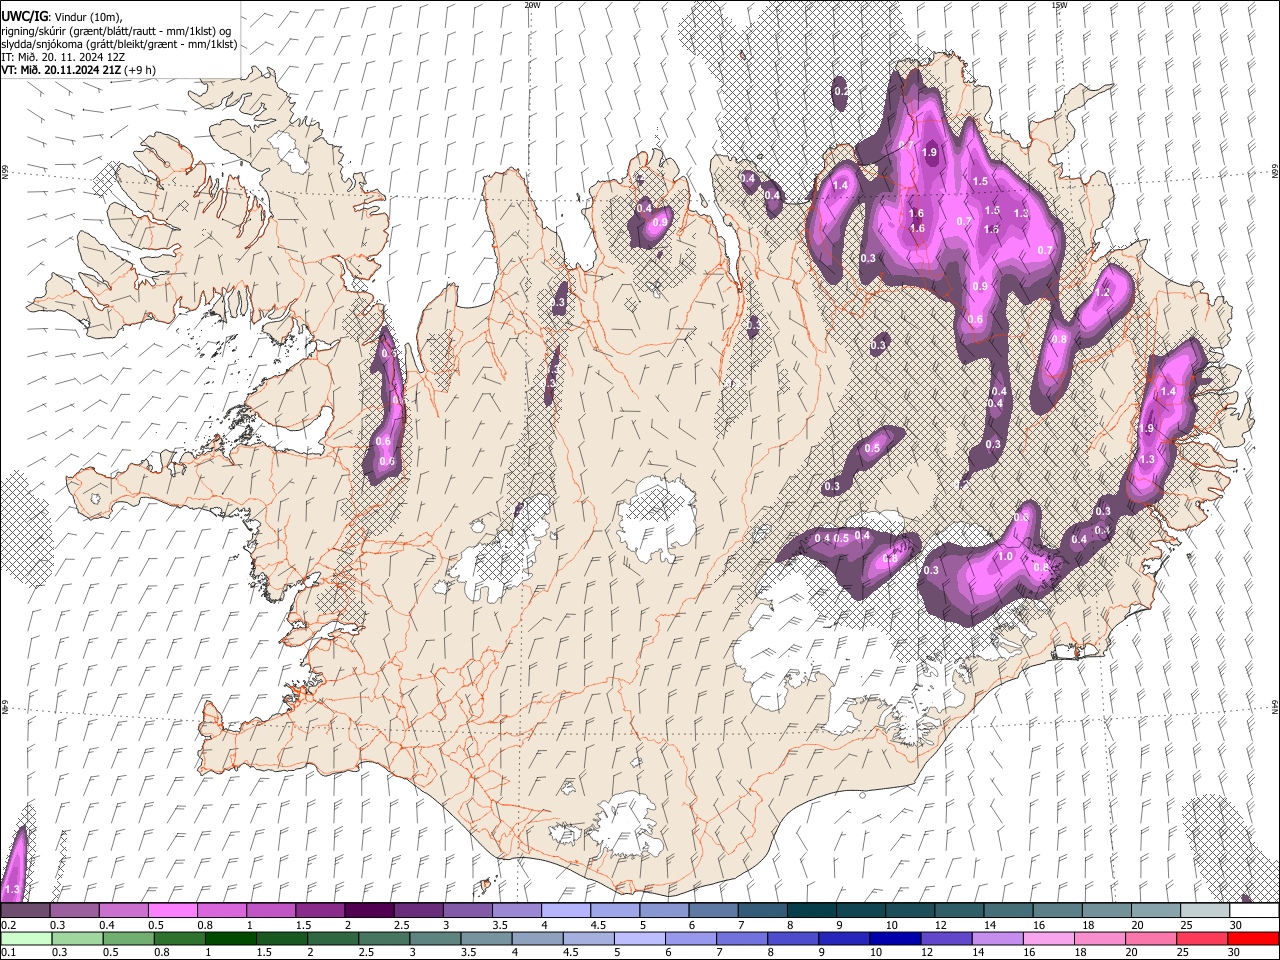Click the 64N latitude label on right edge
Viewport: 1280px width, 960px height.
[1275, 706]
